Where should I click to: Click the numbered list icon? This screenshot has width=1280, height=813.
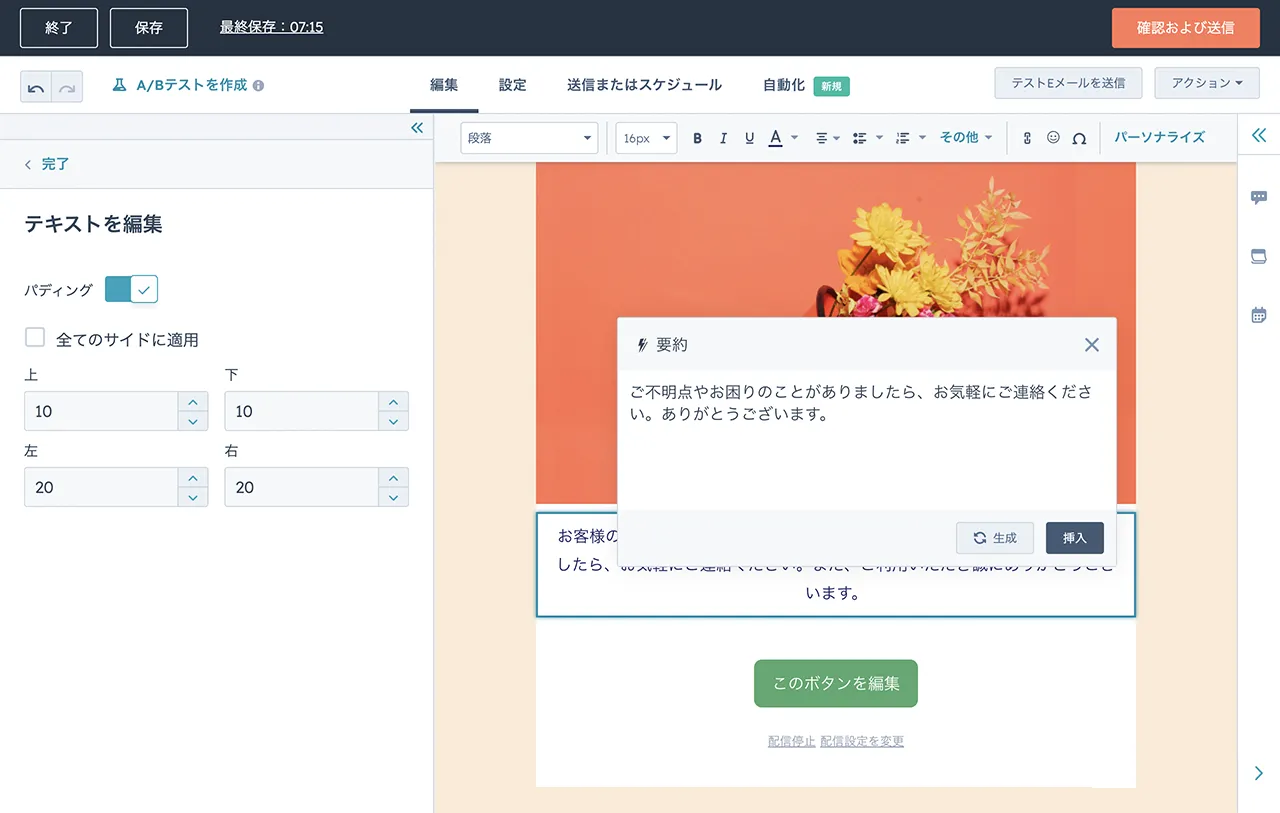click(x=902, y=138)
